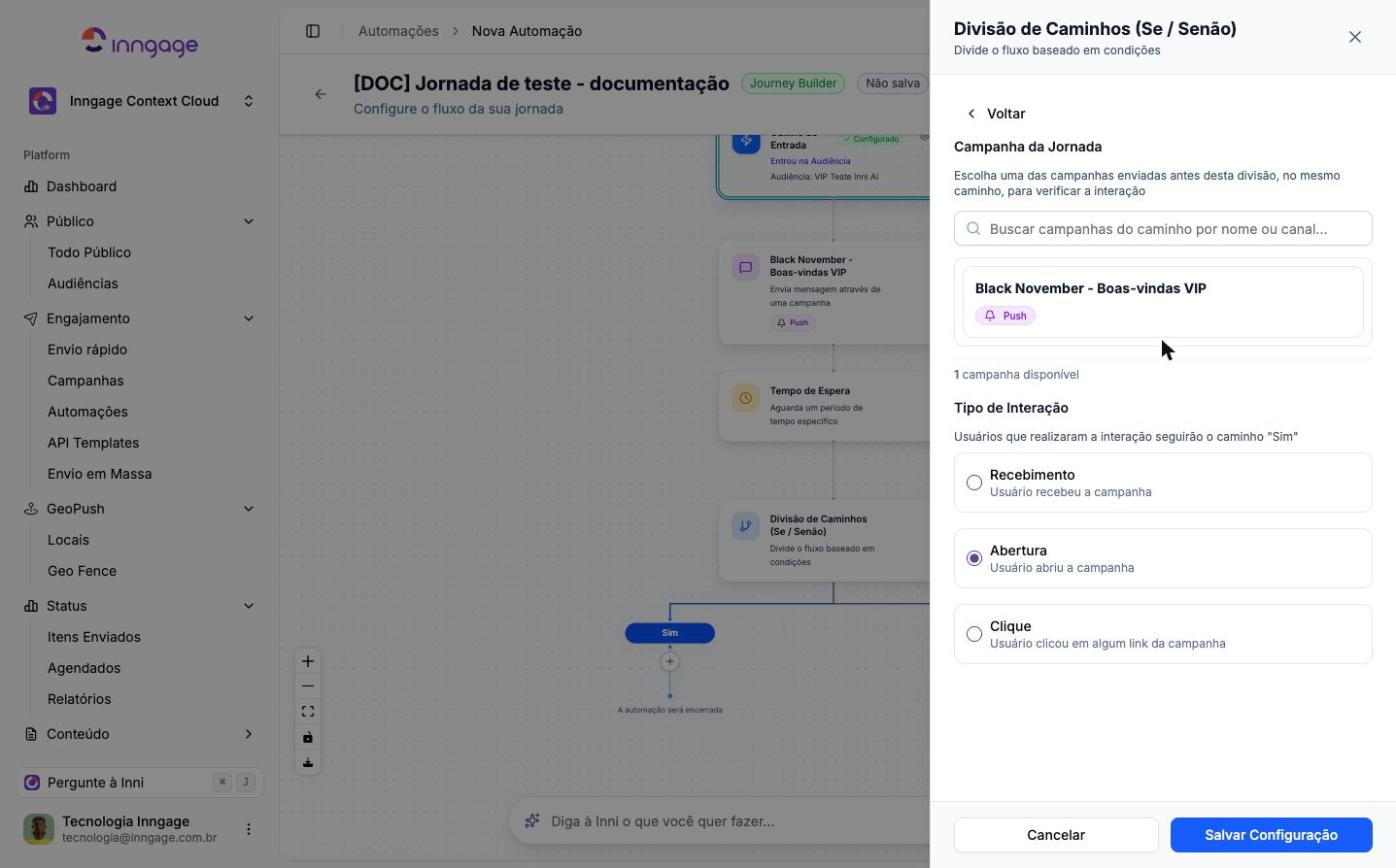Toggle the sidebar panel icon

313,31
